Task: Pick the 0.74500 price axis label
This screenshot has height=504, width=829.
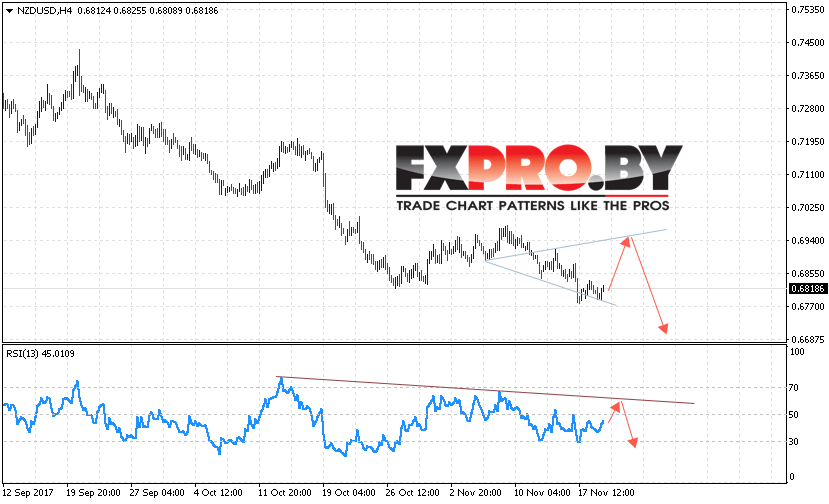Action: tap(808, 43)
